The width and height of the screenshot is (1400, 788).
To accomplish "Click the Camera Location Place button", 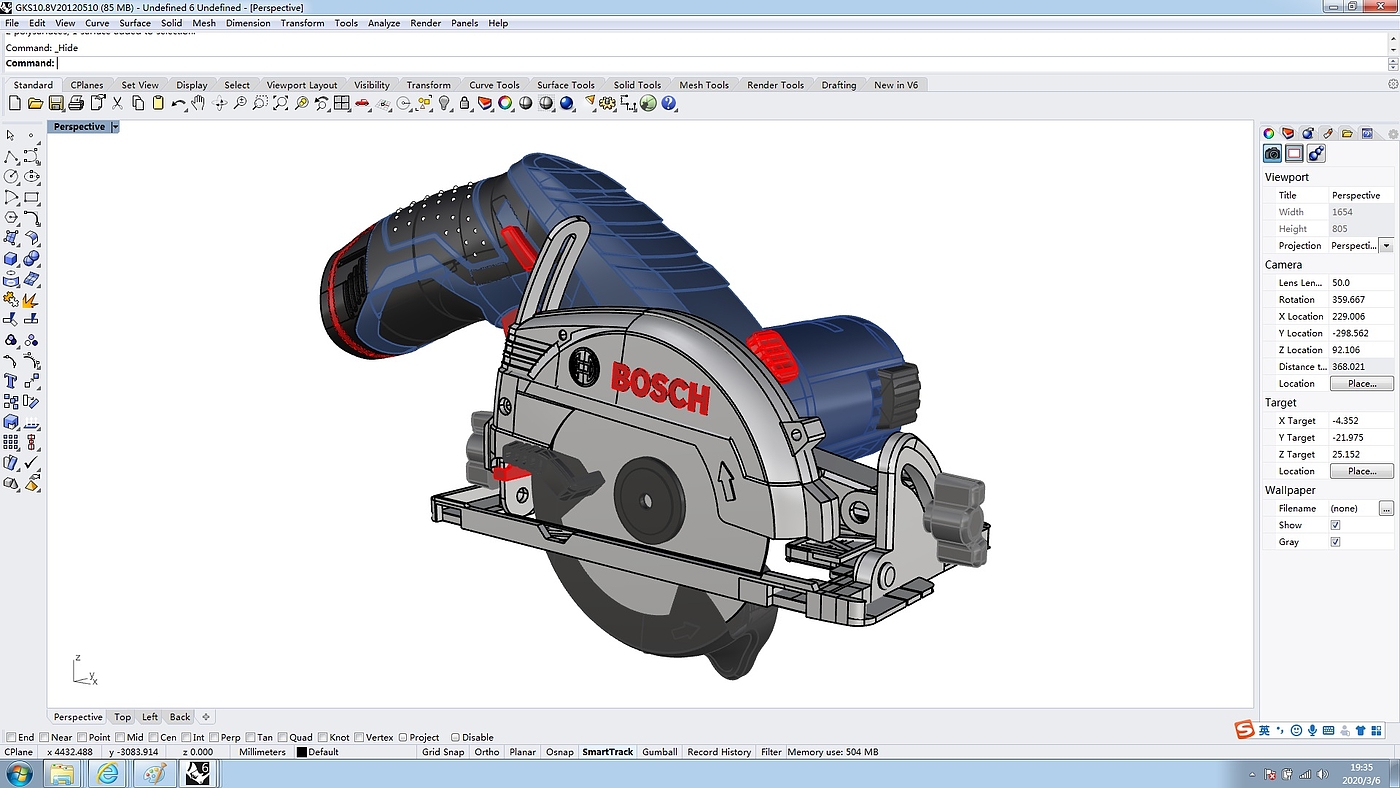I will (x=1360, y=383).
